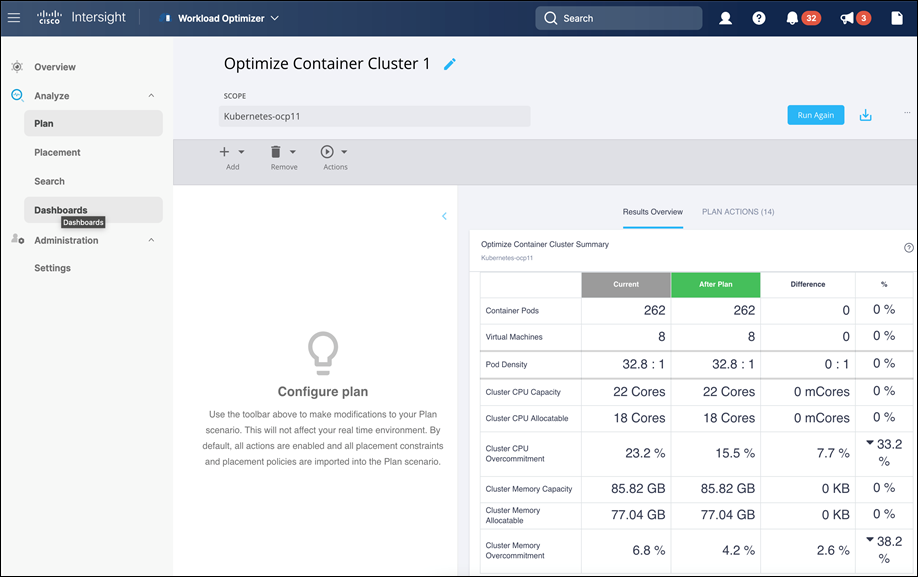Open the help question mark icon

(x=758, y=17)
